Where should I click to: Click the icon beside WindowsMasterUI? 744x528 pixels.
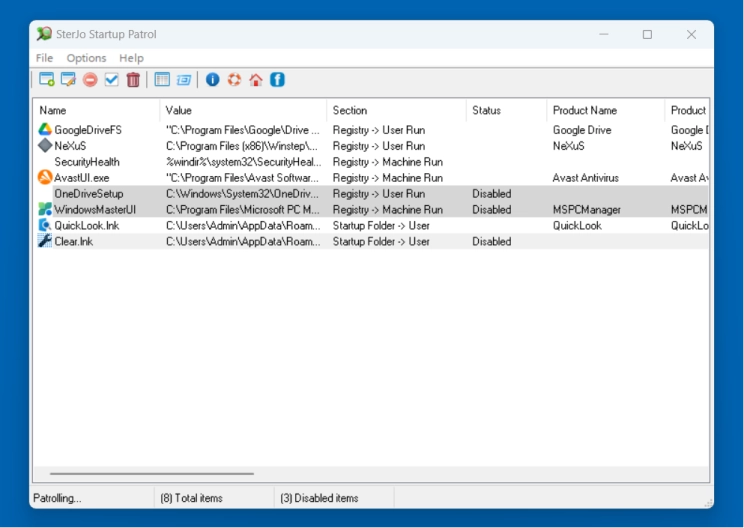point(45,209)
